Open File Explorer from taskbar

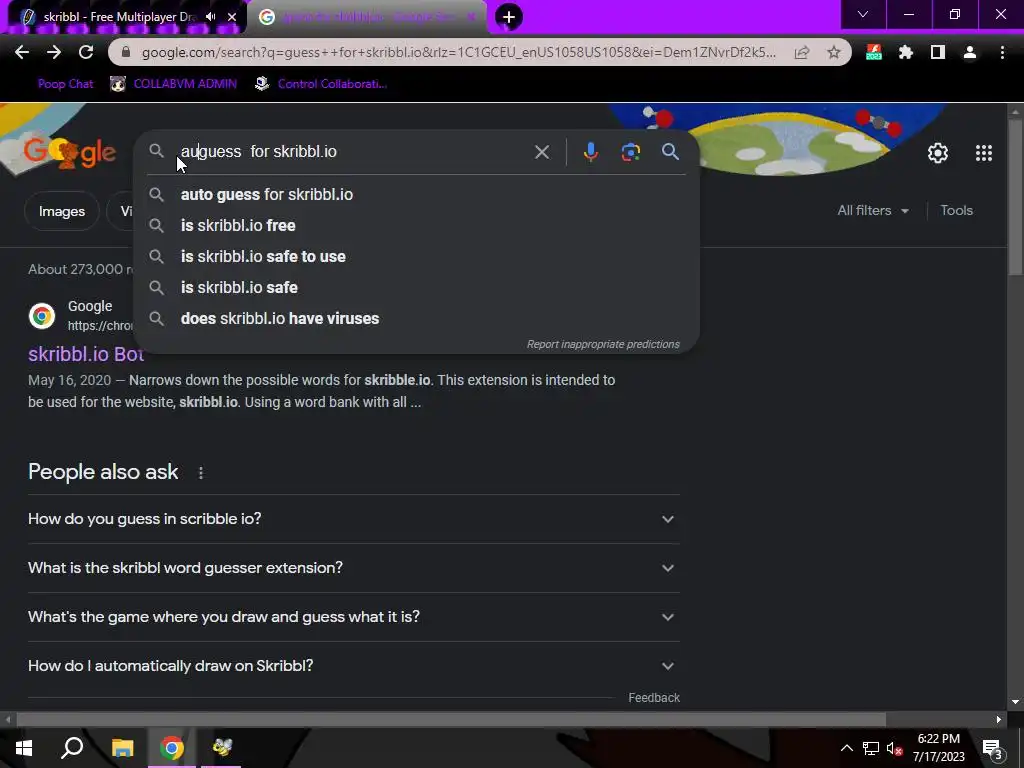pyautogui.click(x=122, y=748)
